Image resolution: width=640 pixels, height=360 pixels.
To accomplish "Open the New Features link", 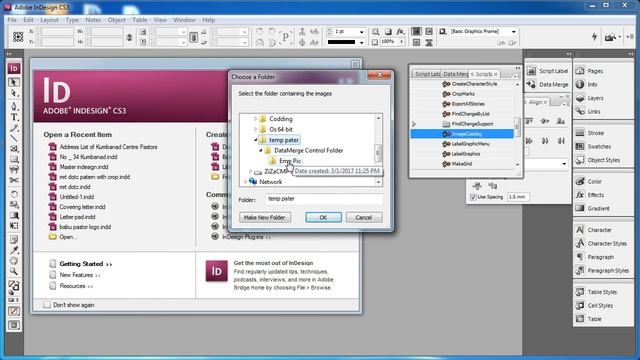I will [x=80, y=275].
